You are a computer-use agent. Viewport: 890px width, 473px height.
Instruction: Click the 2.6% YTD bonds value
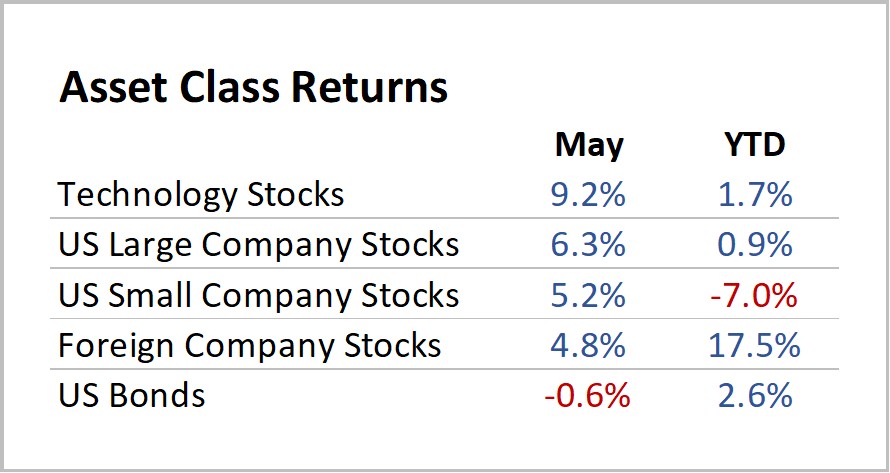[755, 395]
